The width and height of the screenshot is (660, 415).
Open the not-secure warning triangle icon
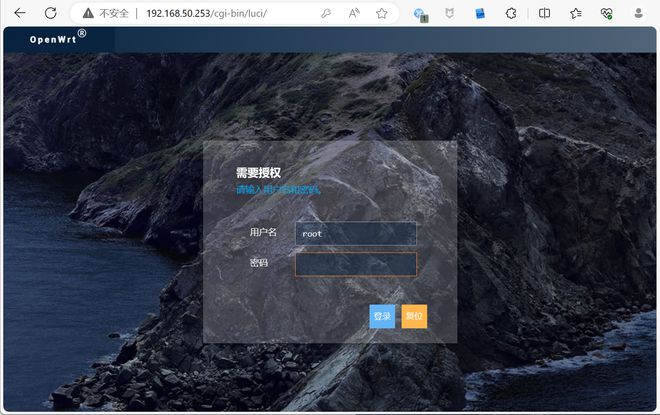coord(88,13)
